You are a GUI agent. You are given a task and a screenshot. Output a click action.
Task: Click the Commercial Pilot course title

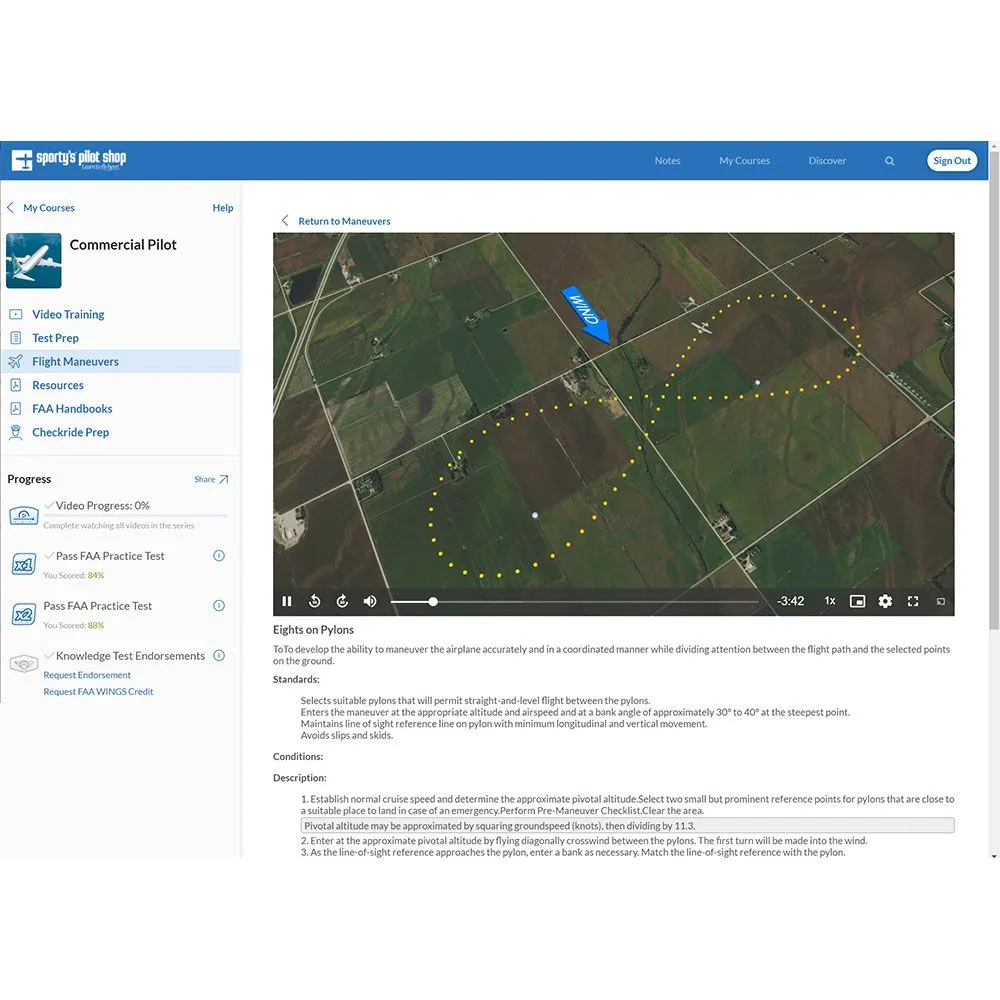coord(122,245)
